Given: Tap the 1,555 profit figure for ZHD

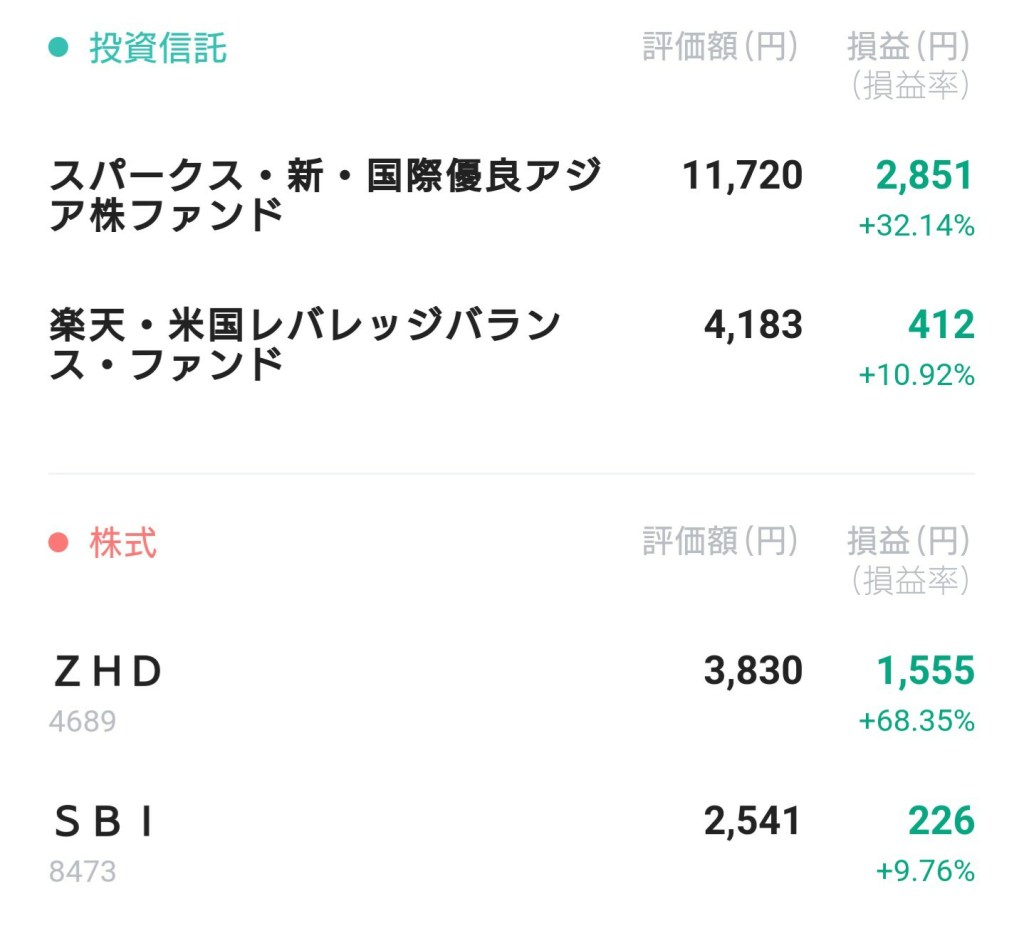Looking at the screenshot, I should coord(925,672).
